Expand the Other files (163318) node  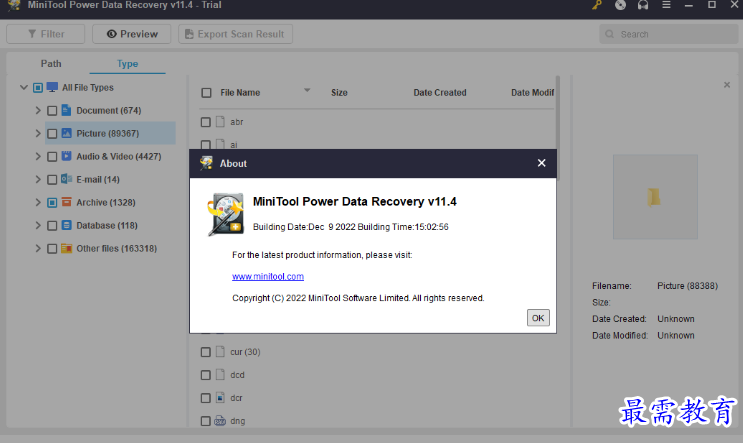[38, 248]
